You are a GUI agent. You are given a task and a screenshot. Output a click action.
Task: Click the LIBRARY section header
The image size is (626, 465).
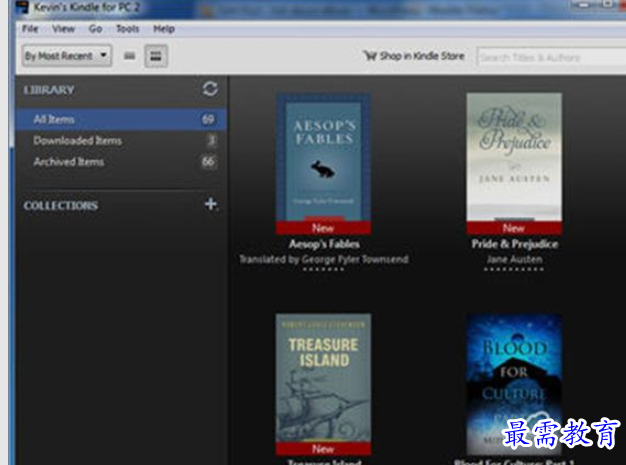(x=49, y=90)
